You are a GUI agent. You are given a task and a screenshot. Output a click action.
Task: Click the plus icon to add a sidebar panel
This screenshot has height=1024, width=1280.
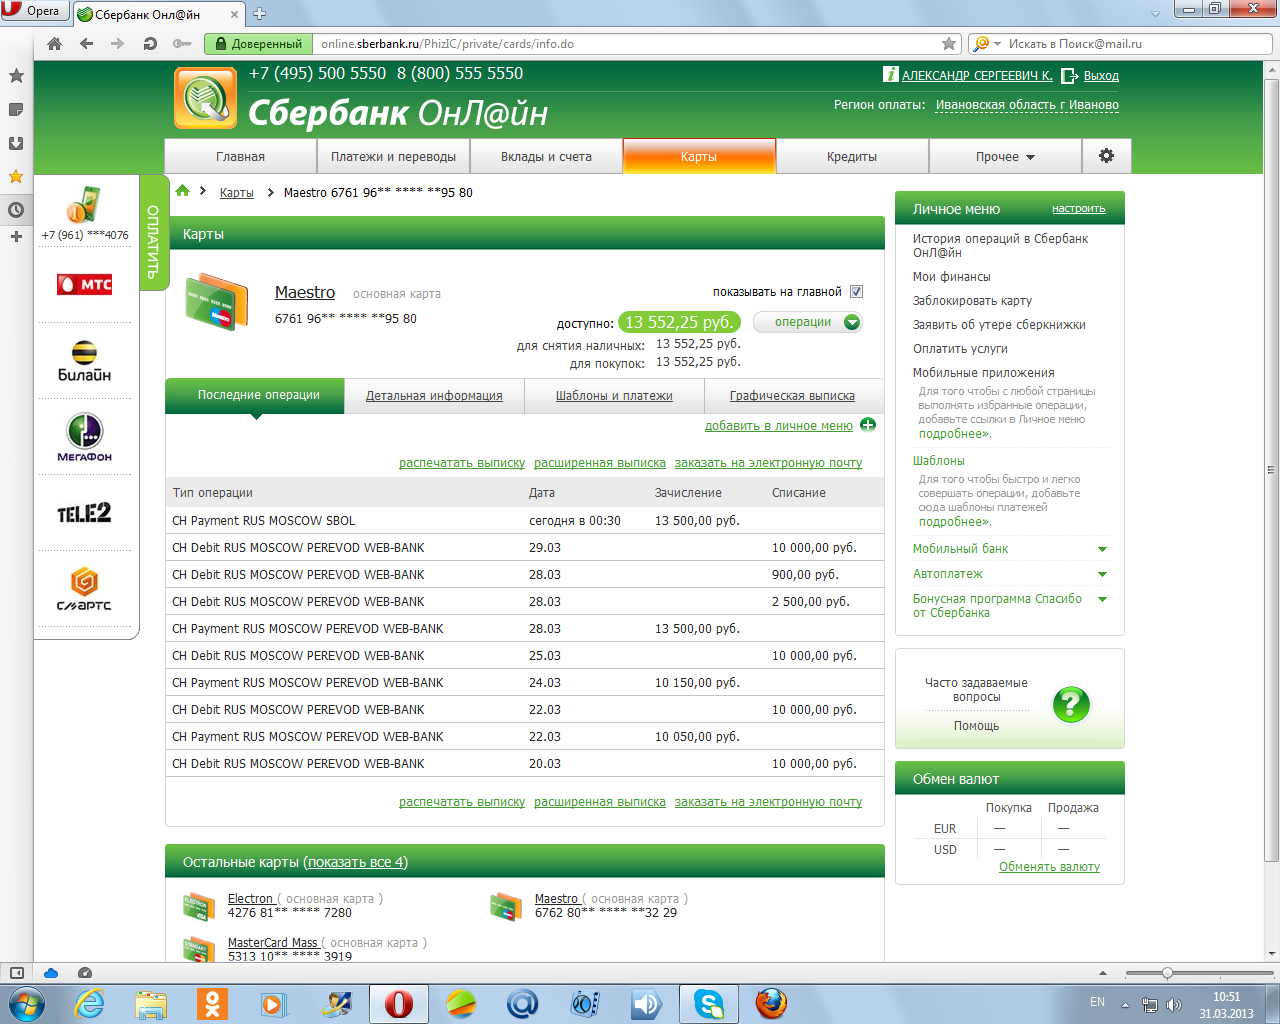tap(16, 237)
